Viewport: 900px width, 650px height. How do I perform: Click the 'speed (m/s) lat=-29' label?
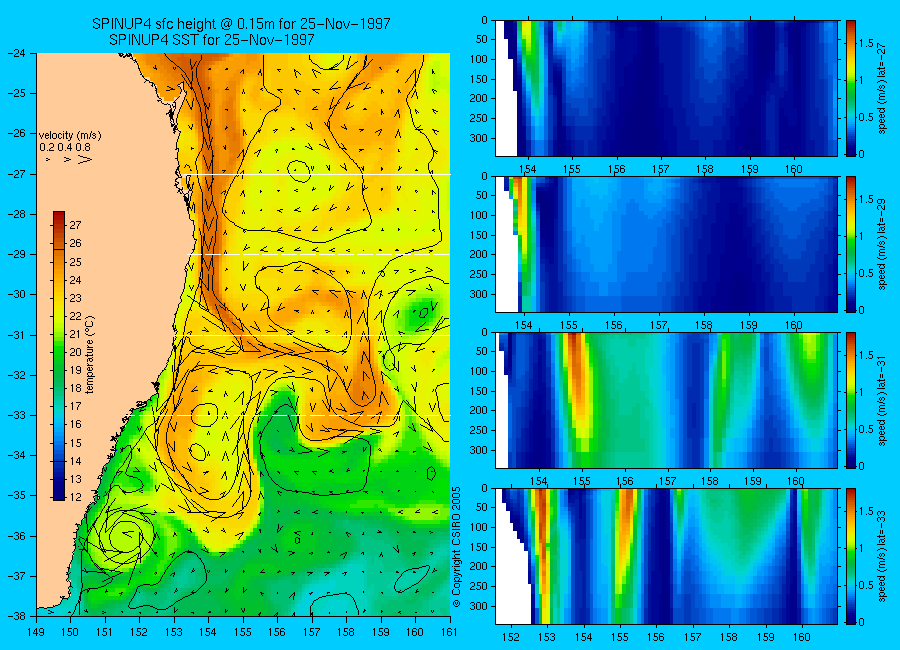[883, 244]
